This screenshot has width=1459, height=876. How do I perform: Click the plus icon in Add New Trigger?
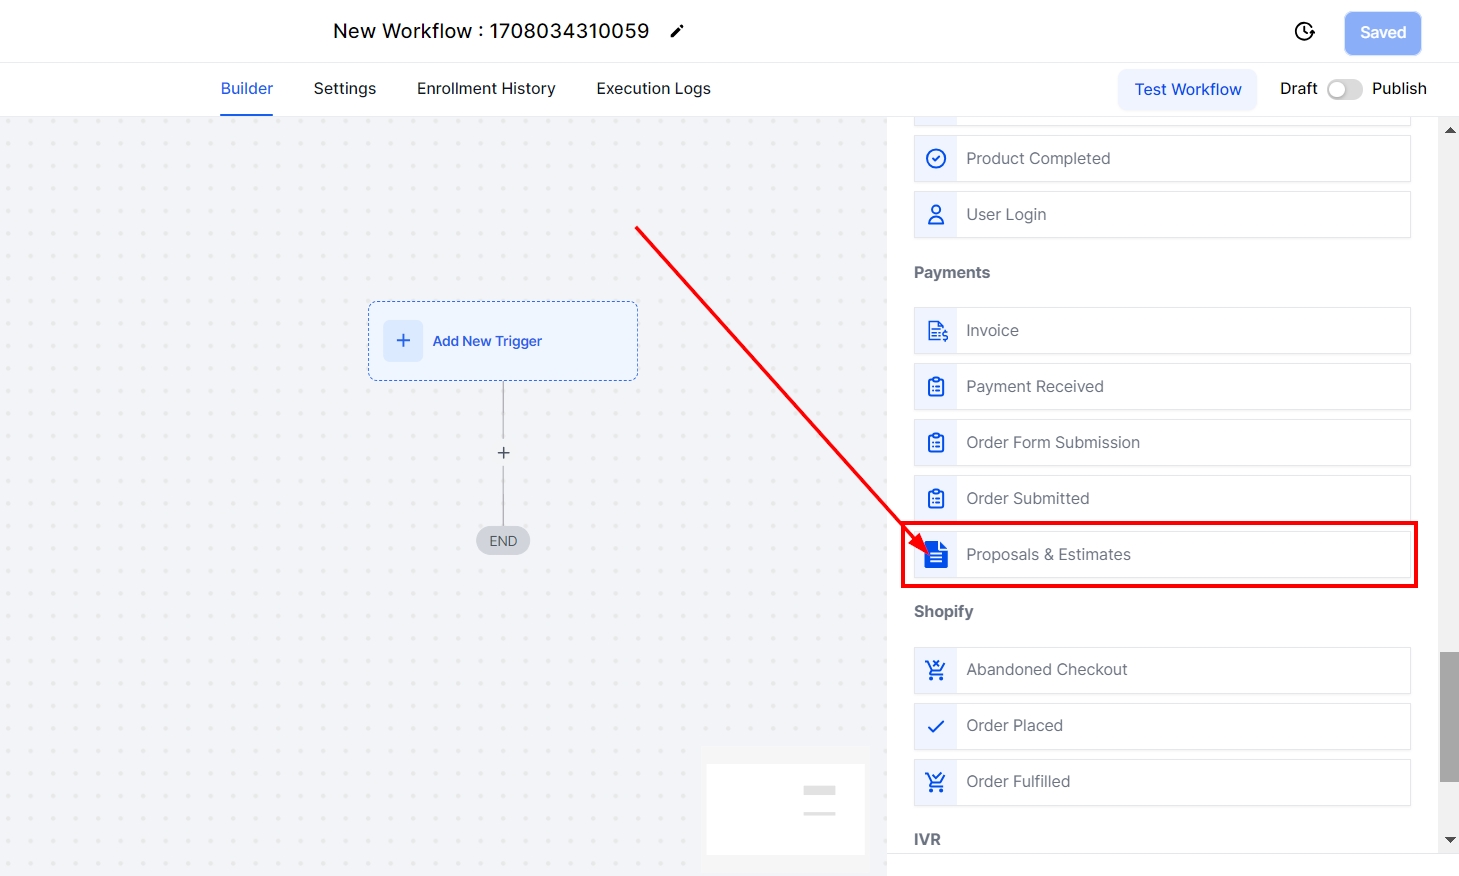coord(403,341)
